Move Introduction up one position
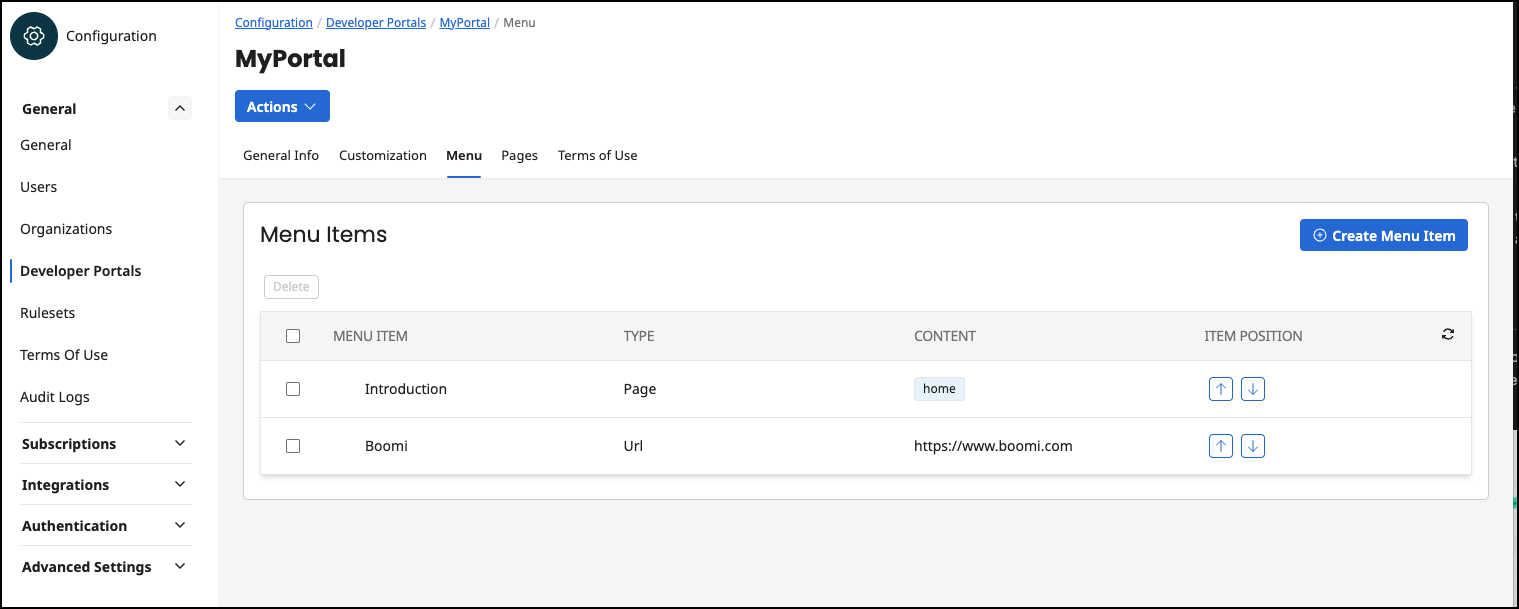1519x609 pixels. [1220, 388]
